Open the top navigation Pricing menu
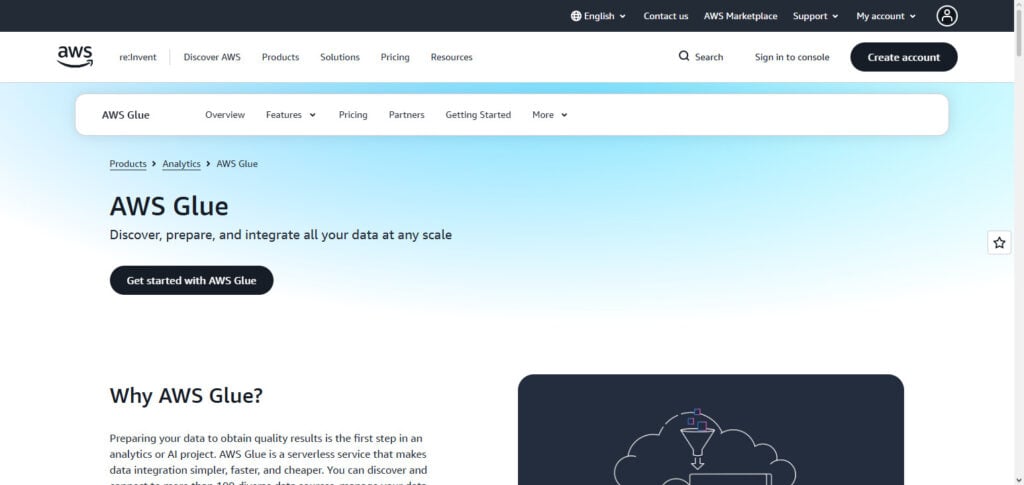1024x485 pixels. click(x=395, y=57)
